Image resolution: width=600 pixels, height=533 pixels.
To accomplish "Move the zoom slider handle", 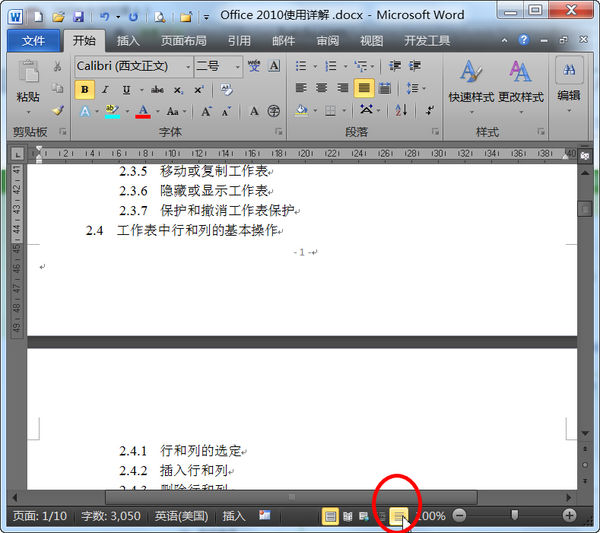I will point(515,515).
